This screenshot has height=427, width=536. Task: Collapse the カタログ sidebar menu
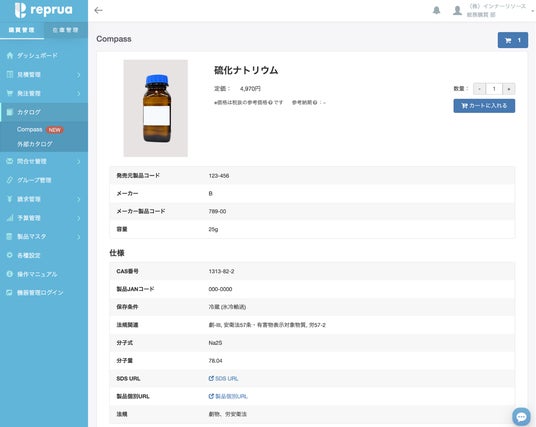click(44, 112)
